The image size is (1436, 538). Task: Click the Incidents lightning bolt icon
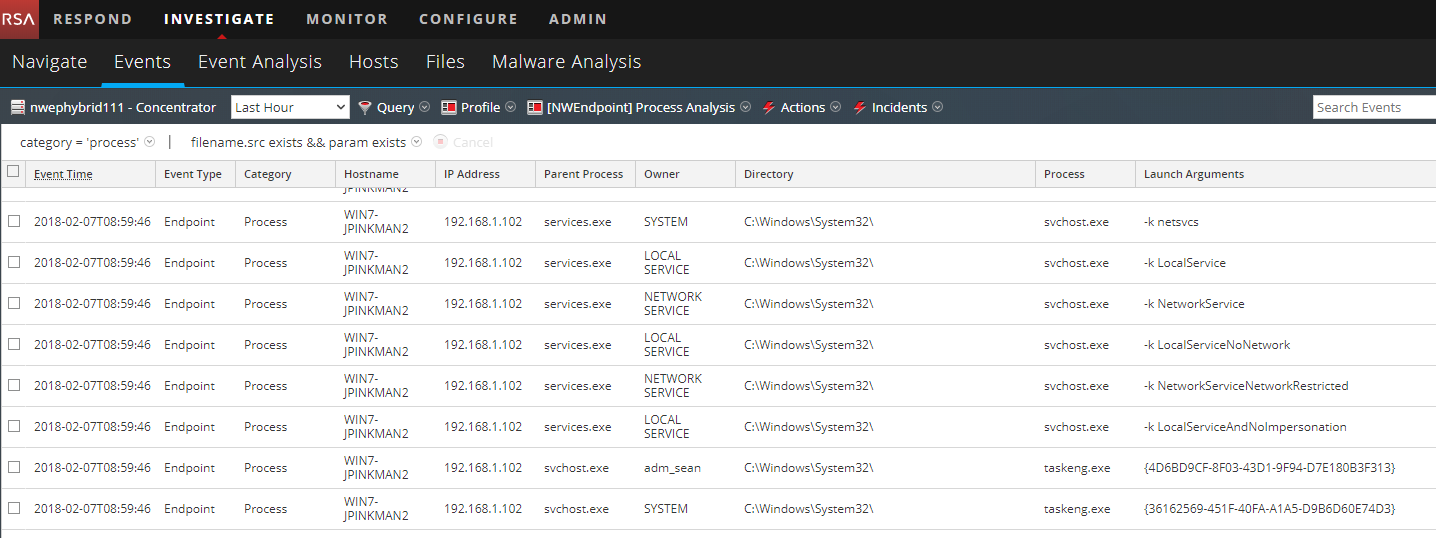tap(860, 107)
